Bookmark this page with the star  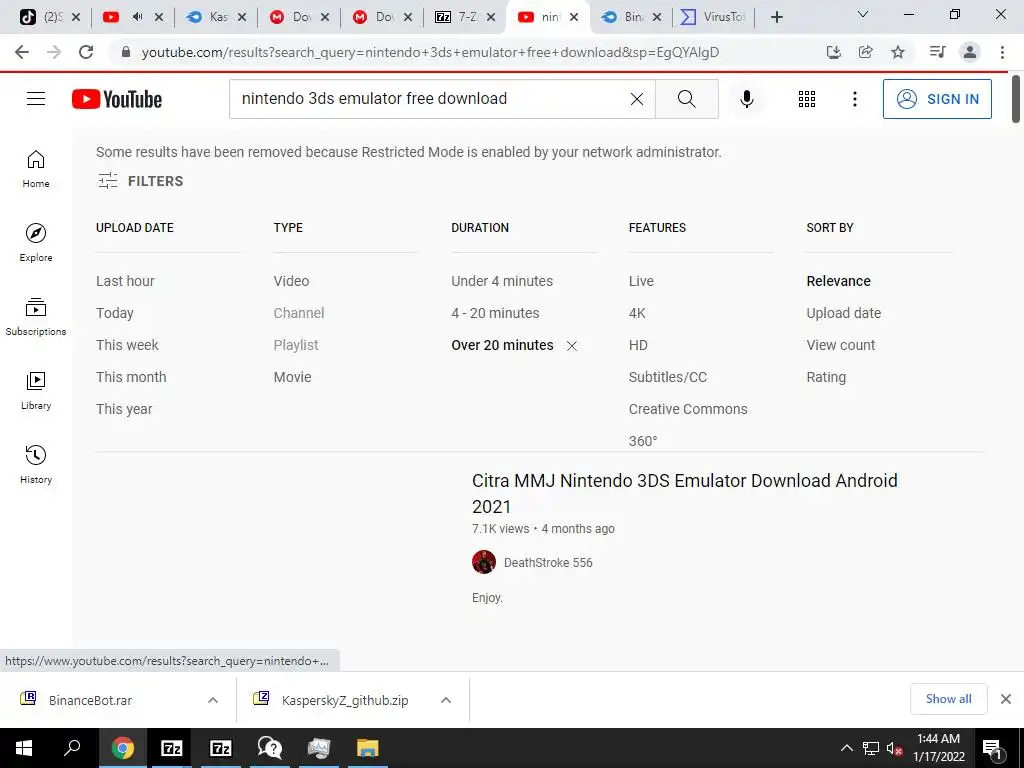(x=898, y=52)
